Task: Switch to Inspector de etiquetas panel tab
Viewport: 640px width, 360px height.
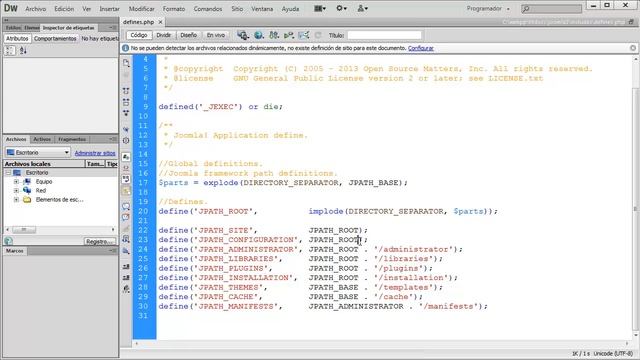Action: tap(69, 28)
